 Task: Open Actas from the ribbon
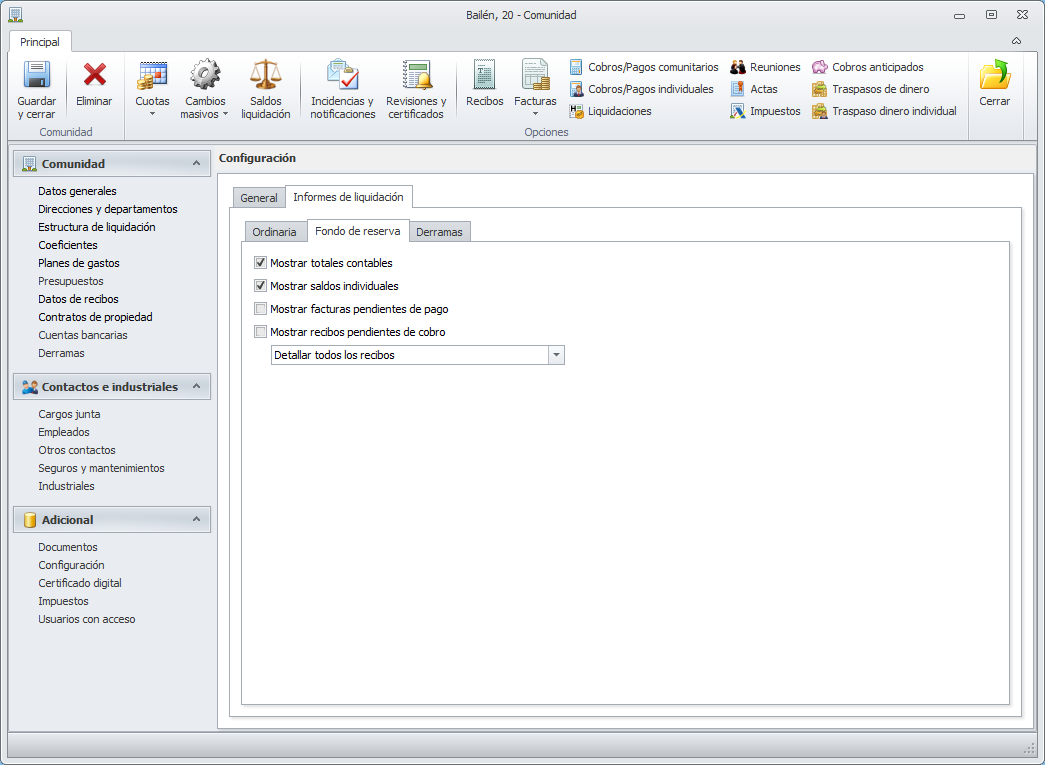pyautogui.click(x=754, y=89)
